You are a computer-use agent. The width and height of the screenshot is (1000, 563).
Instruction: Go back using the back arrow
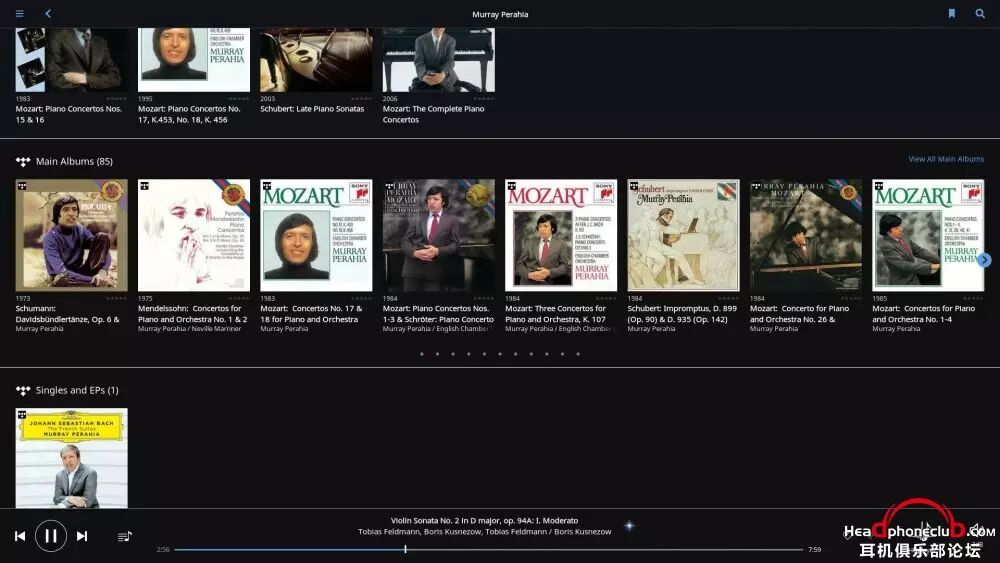(x=48, y=13)
